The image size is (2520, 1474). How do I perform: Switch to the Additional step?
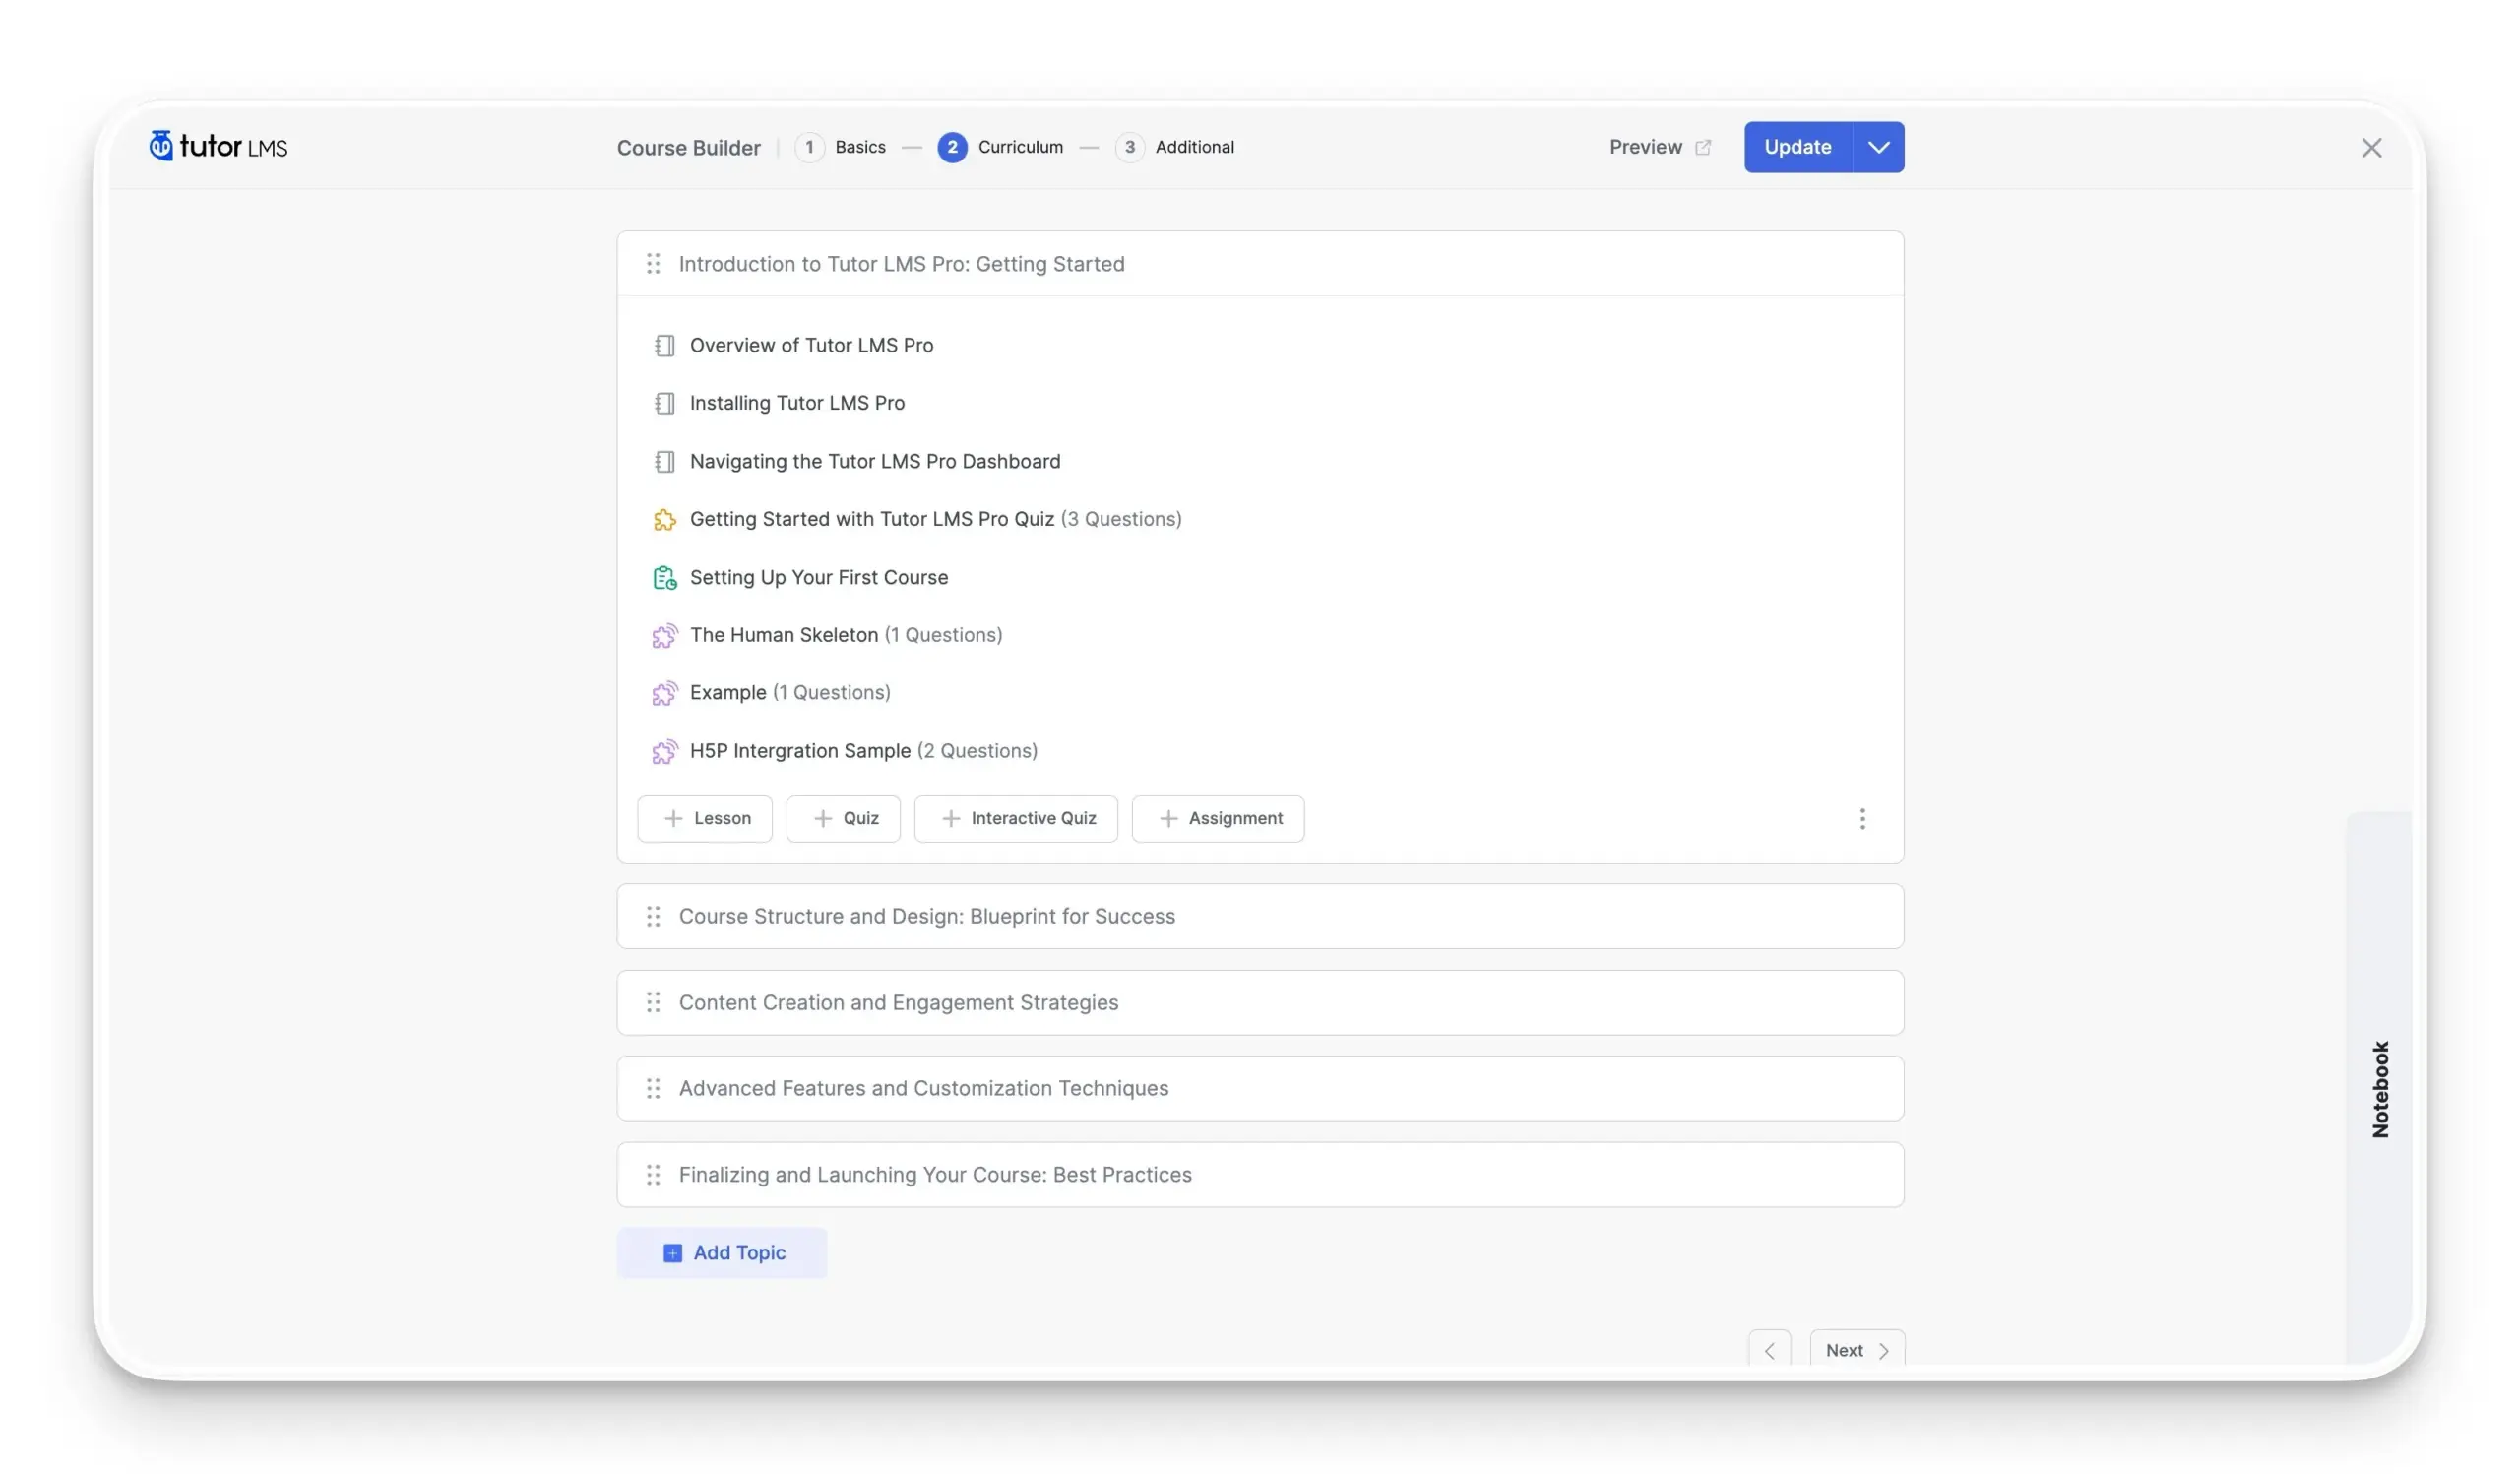click(x=1175, y=147)
